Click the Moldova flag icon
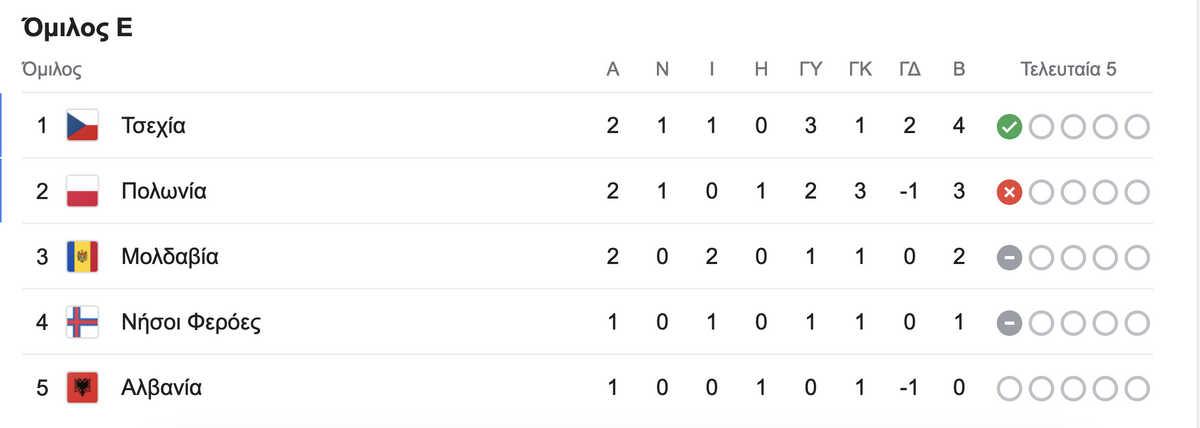Viewport: 1200px width, 428px height. point(81,257)
